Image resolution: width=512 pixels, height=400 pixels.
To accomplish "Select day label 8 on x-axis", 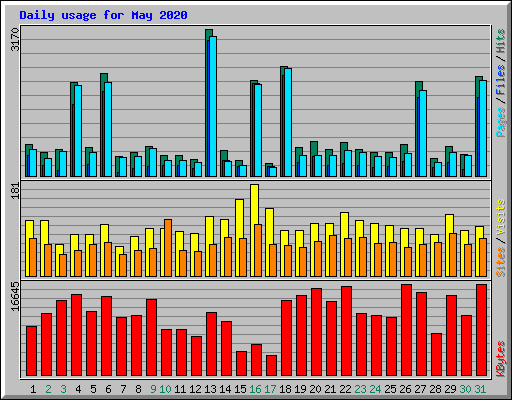I will click(138, 389).
